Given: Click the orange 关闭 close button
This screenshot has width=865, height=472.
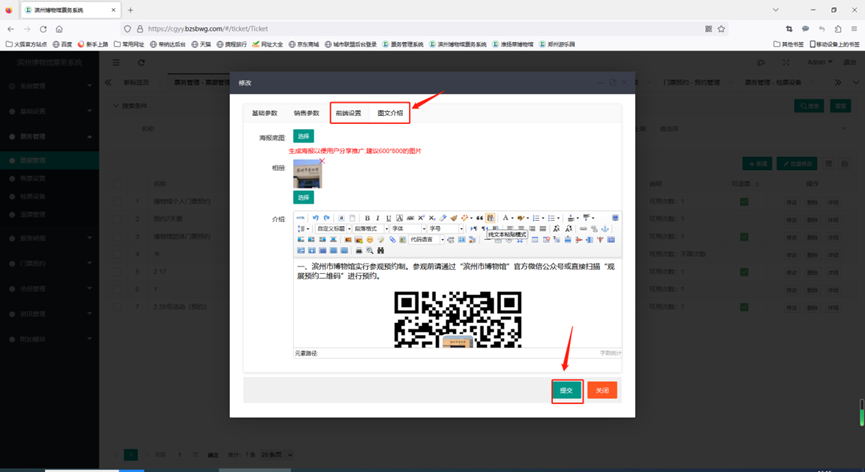Looking at the screenshot, I should [602, 390].
